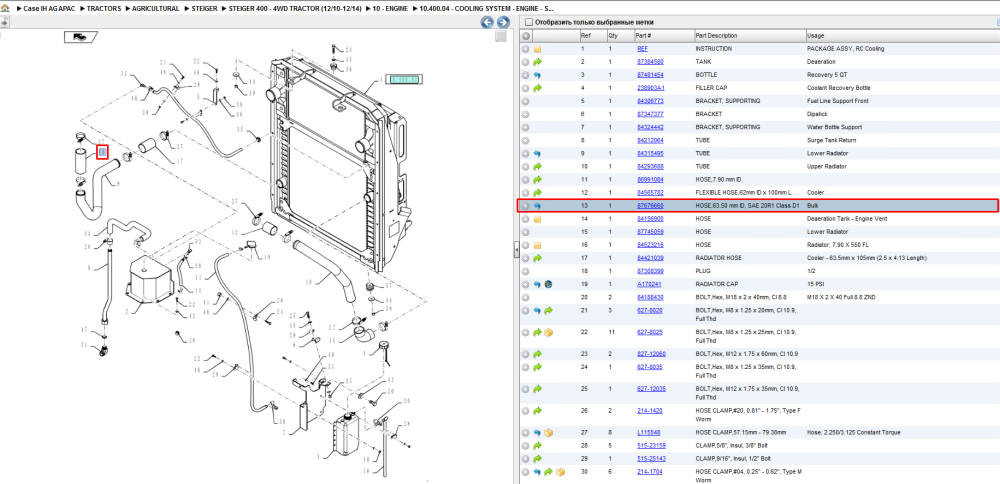Viewport: 1000px width, 484px height.
Task: Click green arrow on part 627-12060 row
Action: [537, 354]
